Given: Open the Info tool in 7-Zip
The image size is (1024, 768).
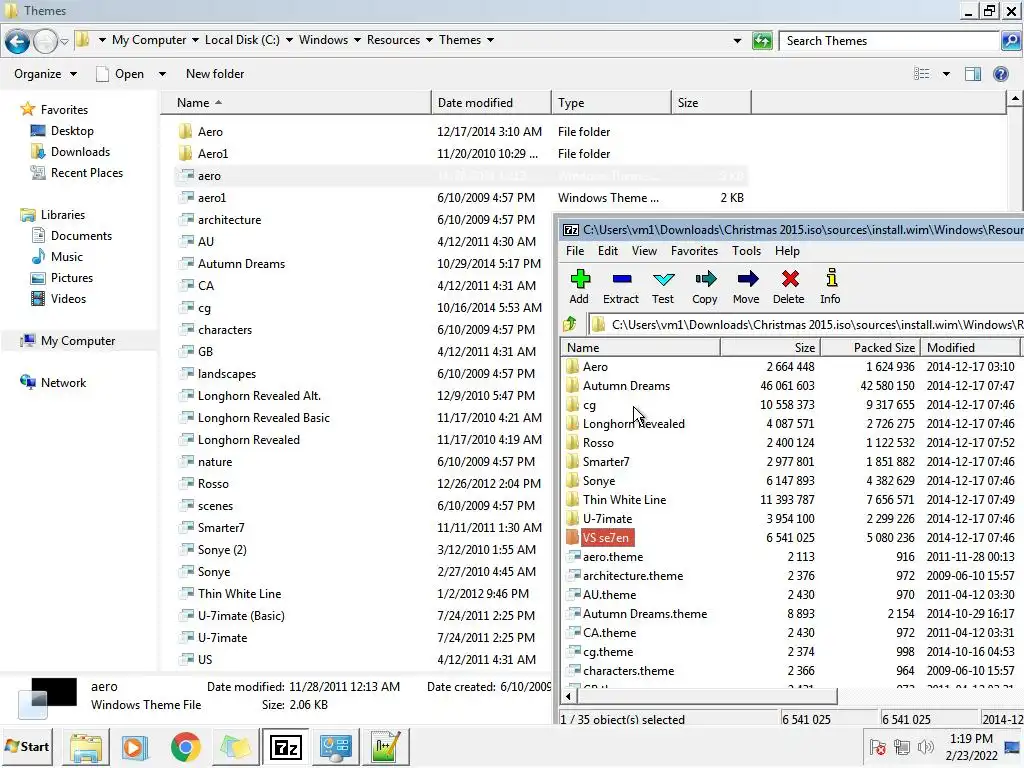Looking at the screenshot, I should [831, 286].
